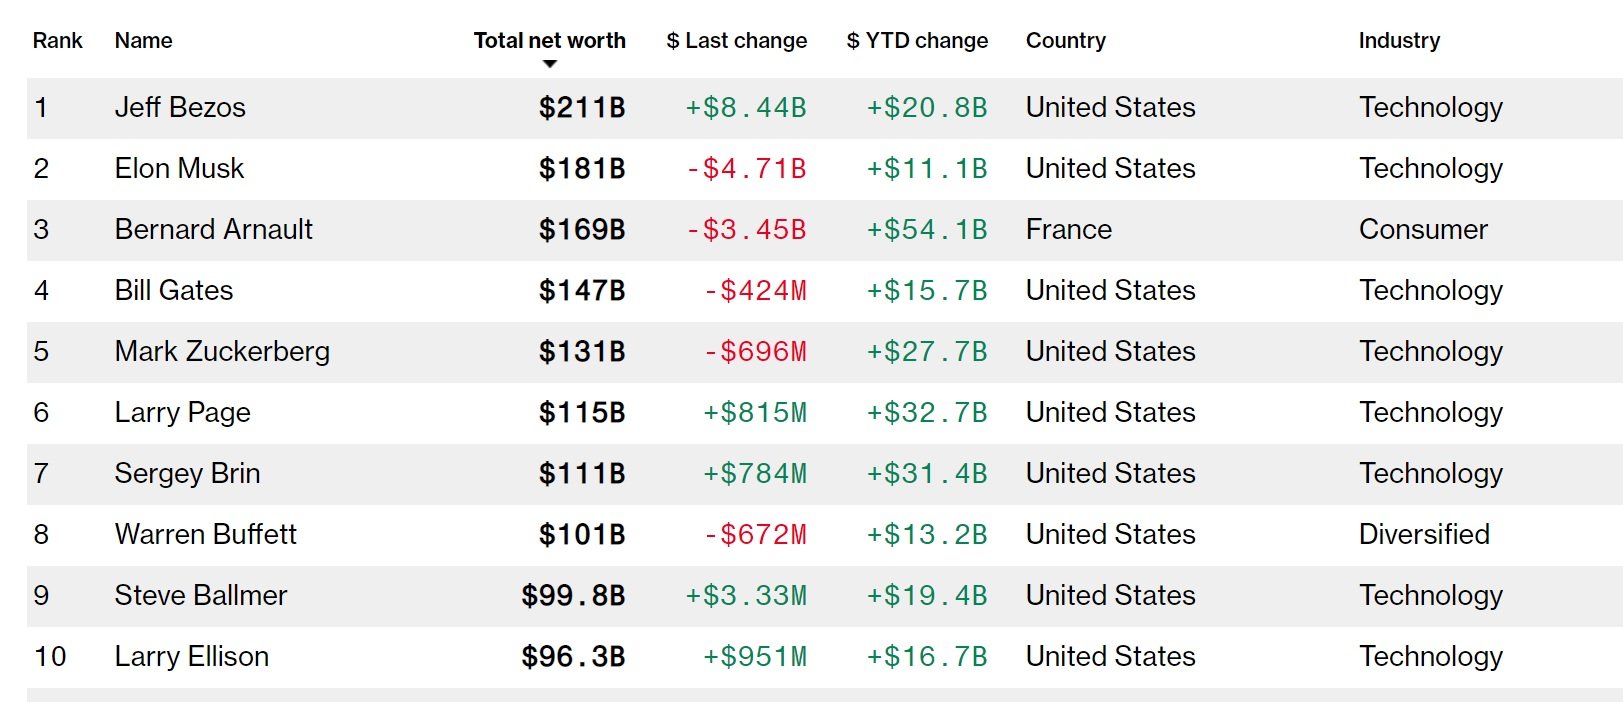Viewport: 1623px width, 702px height.
Task: Click the $ Last change column header
Action: pyautogui.click(x=736, y=41)
